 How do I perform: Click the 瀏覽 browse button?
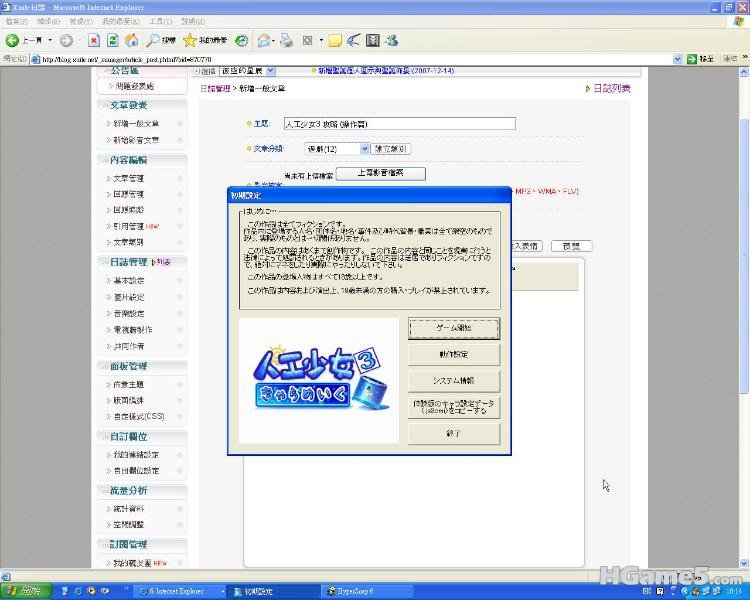(x=572, y=246)
